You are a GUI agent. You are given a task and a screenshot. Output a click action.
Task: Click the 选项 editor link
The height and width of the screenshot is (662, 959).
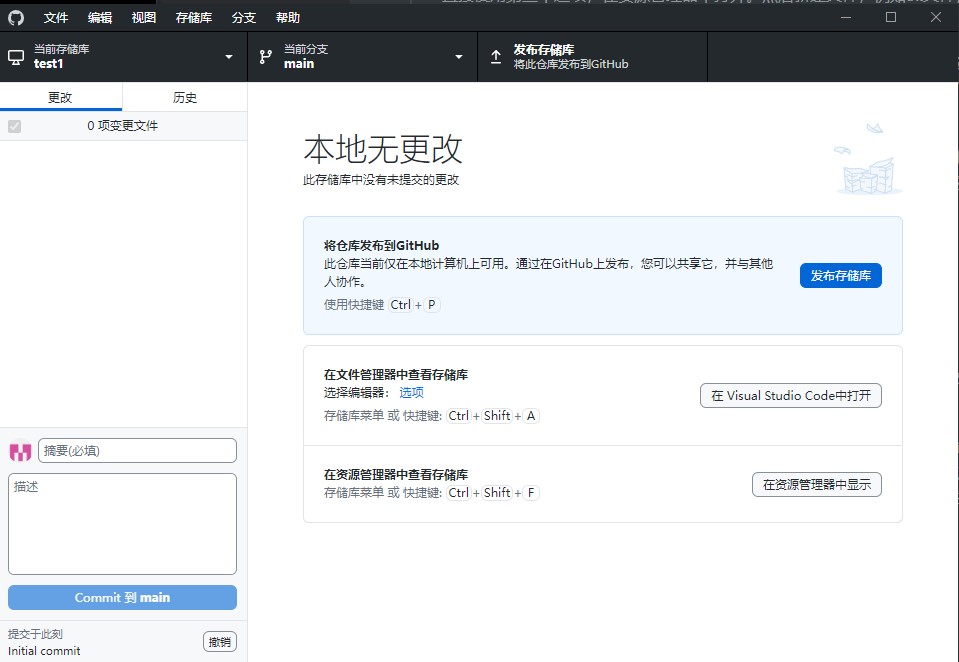[x=411, y=393]
